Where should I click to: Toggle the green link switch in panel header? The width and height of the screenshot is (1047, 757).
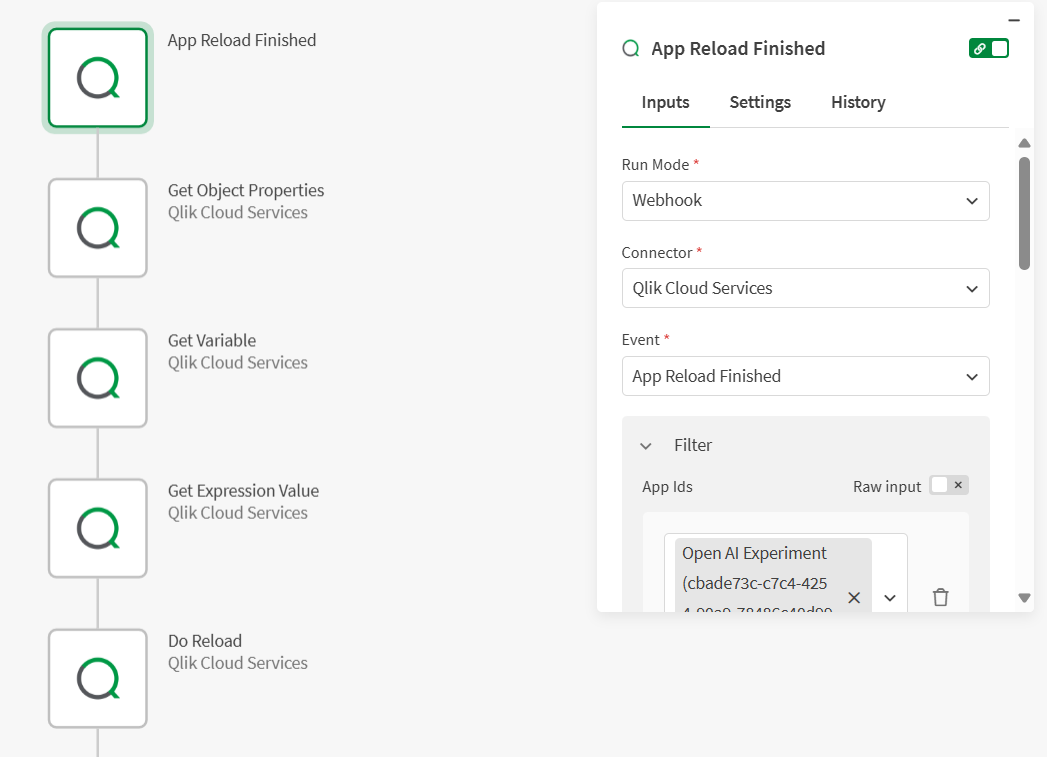pos(989,48)
